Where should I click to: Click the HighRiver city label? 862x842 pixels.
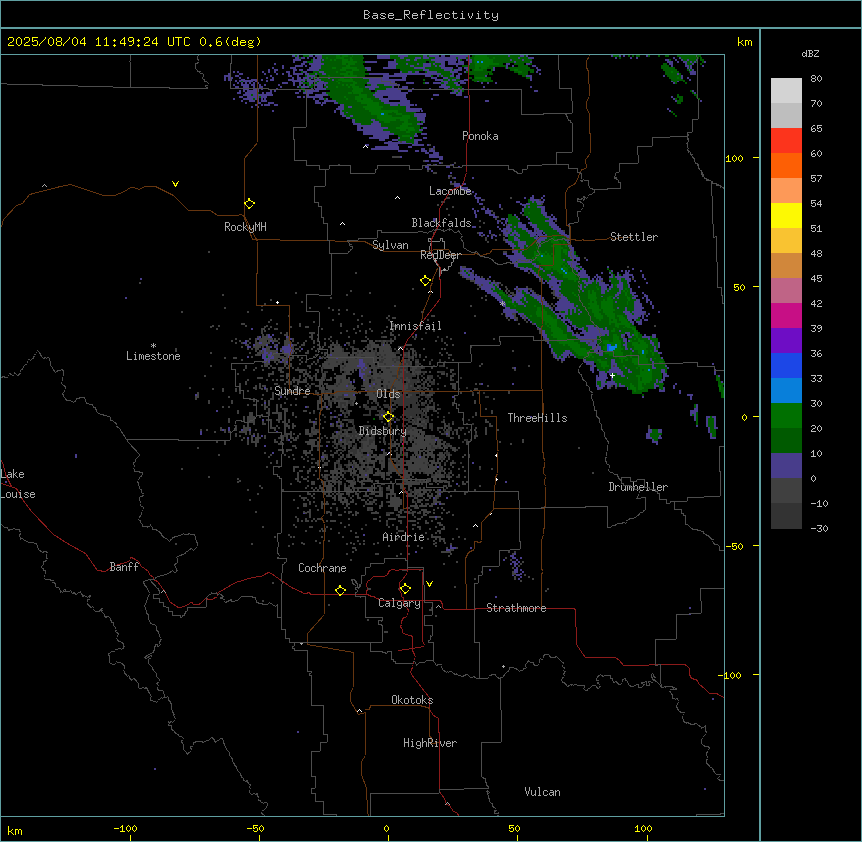(x=430, y=743)
